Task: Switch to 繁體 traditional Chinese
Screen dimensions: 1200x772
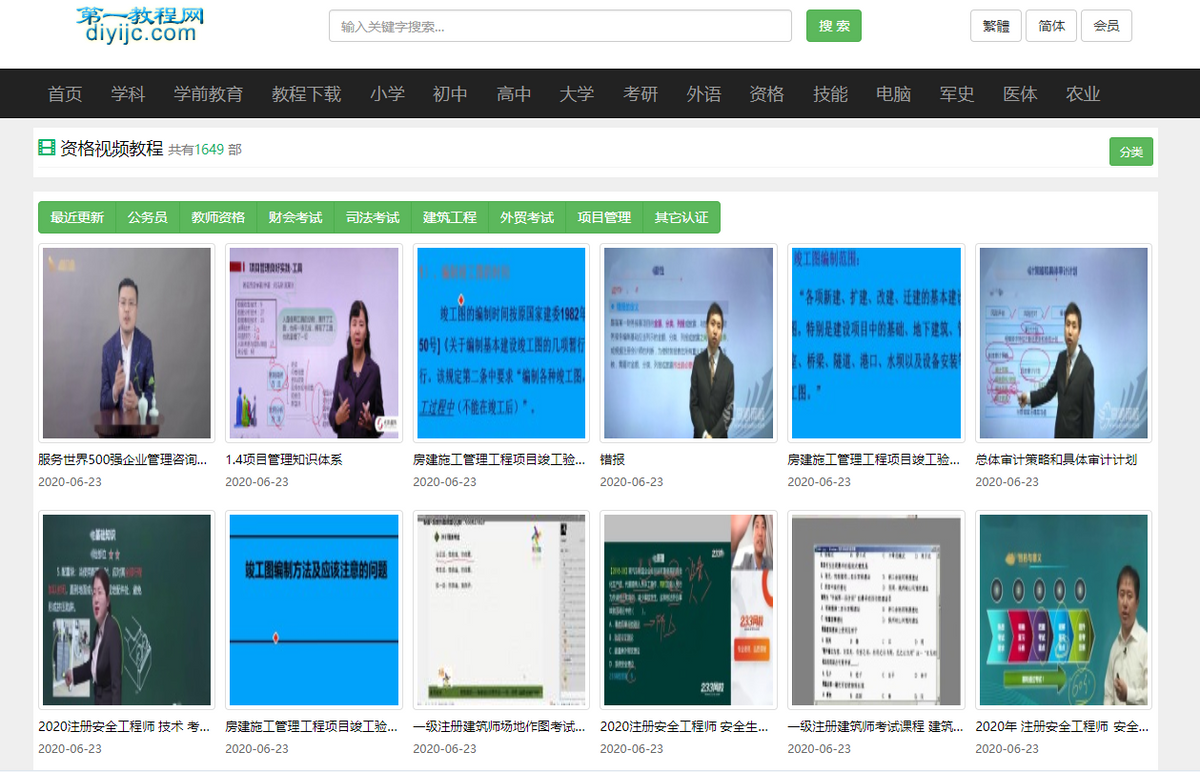Action: [995, 26]
